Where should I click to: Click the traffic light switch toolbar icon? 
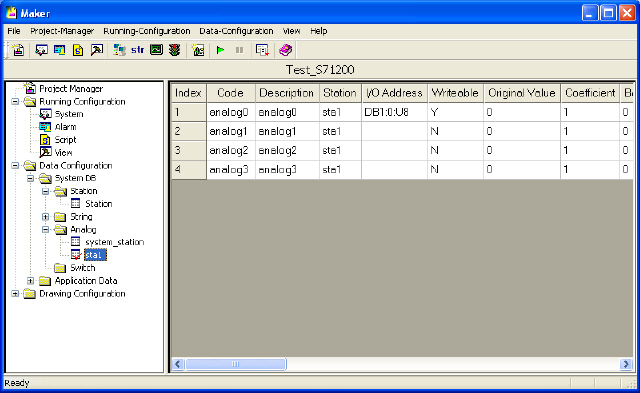[175, 50]
